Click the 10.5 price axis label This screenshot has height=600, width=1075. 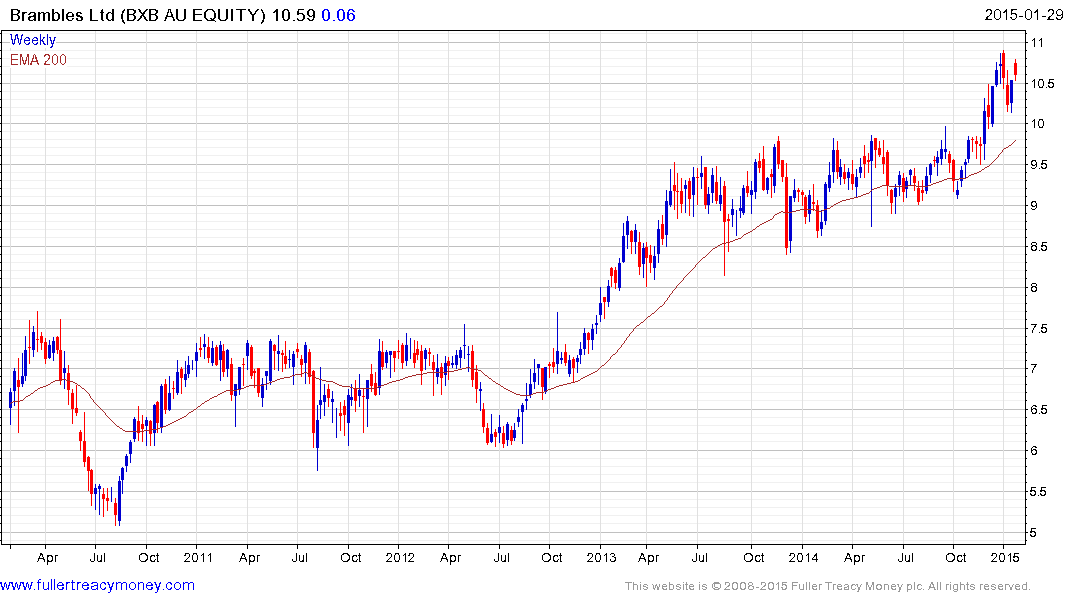point(1042,84)
